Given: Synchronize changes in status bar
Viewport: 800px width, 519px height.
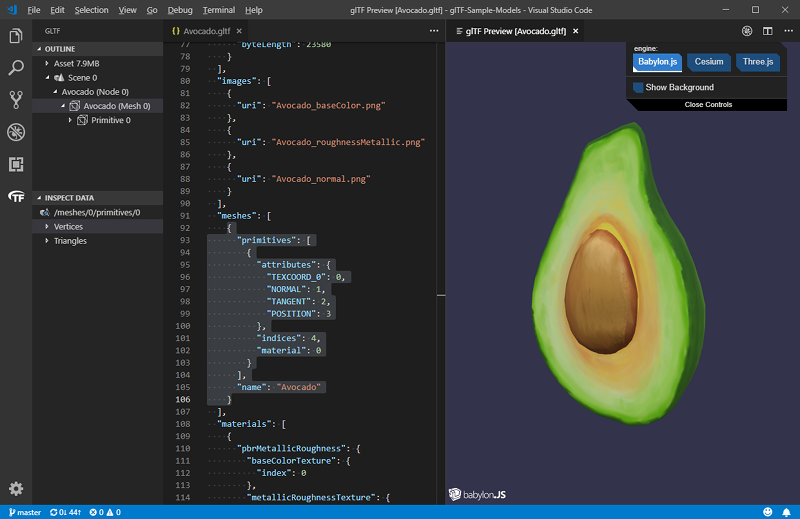Looking at the screenshot, I should coord(65,512).
